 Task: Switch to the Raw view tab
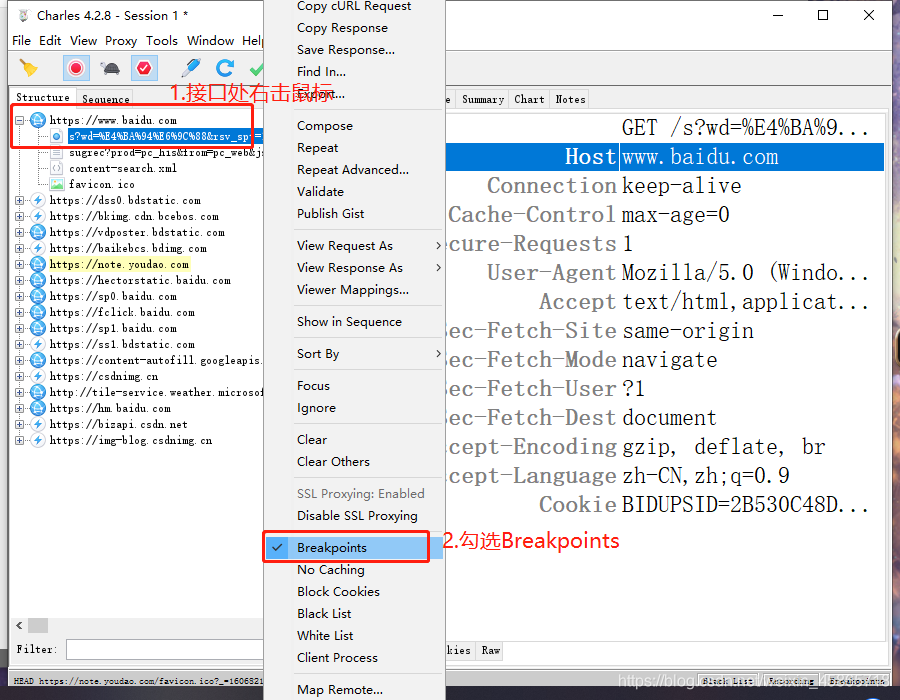pos(491,650)
